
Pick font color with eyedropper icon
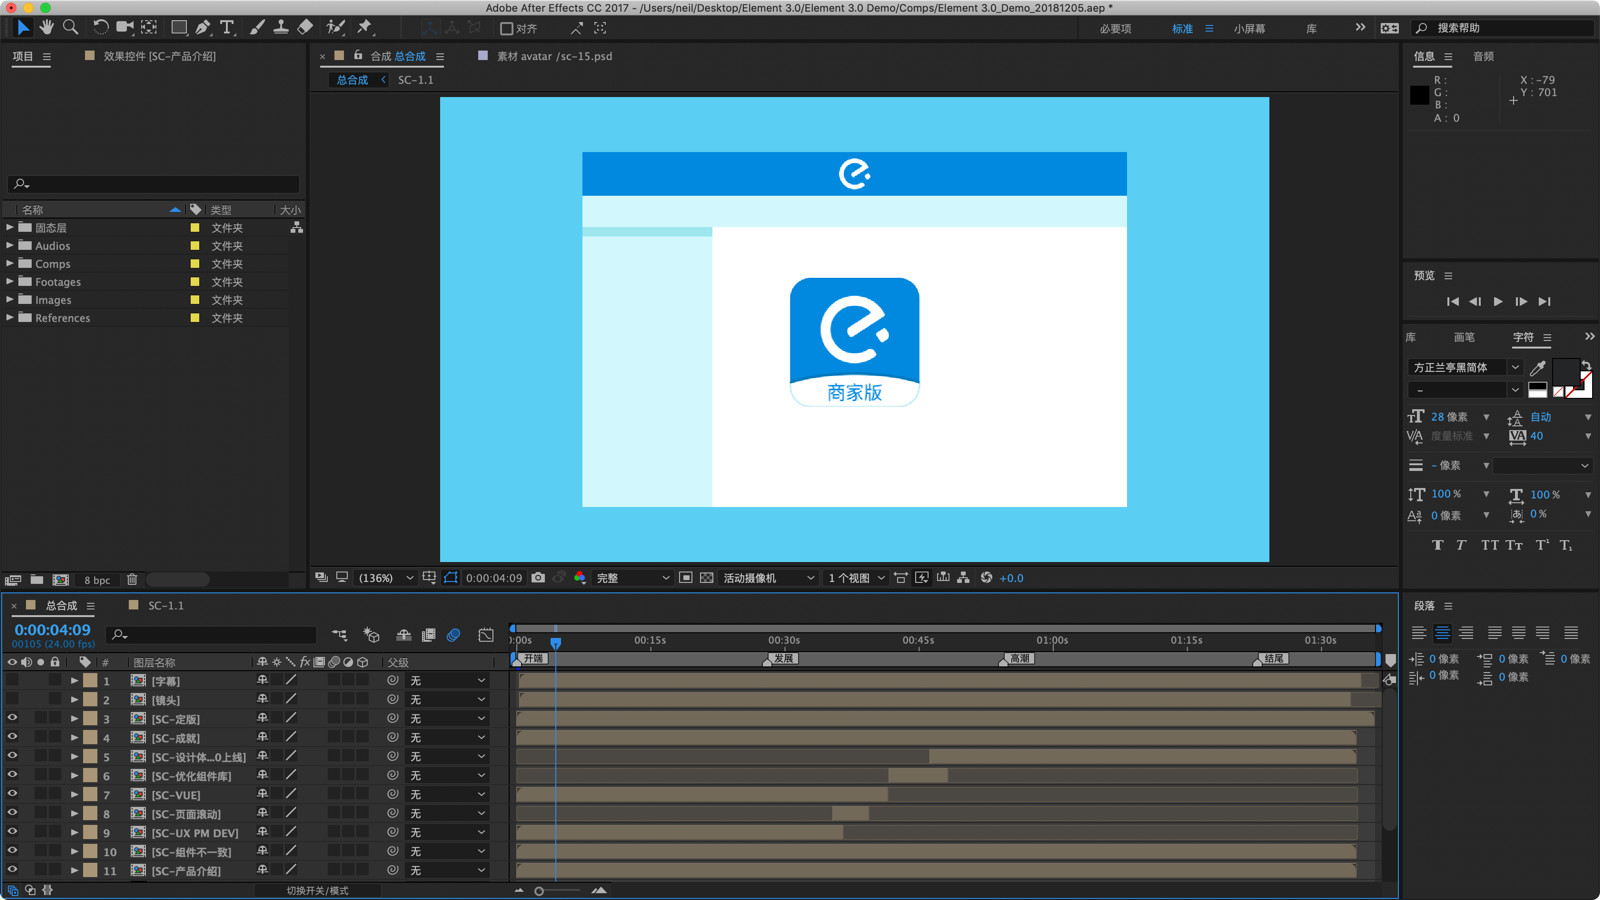tap(1538, 368)
